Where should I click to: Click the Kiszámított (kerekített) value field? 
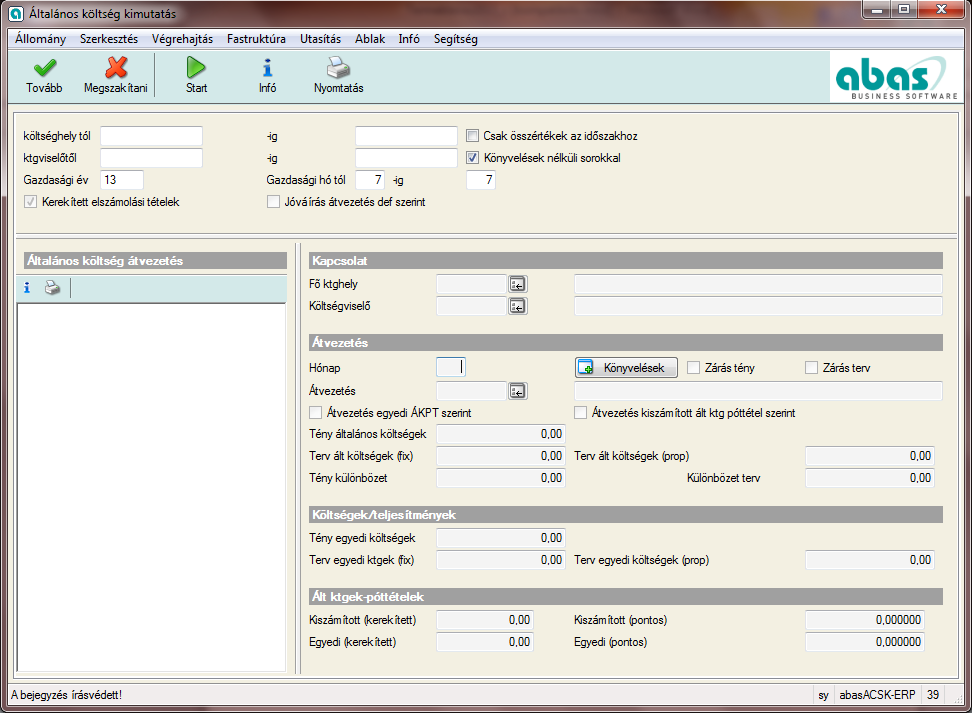485,620
